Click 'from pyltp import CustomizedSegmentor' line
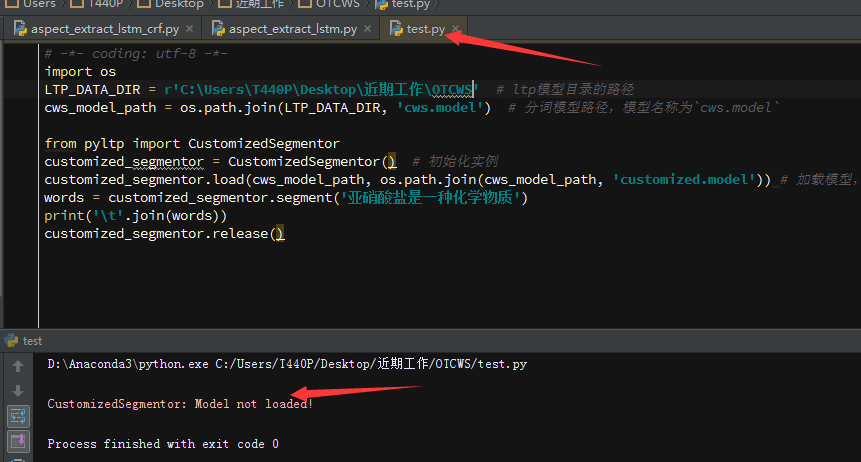861x462 pixels. [192, 143]
